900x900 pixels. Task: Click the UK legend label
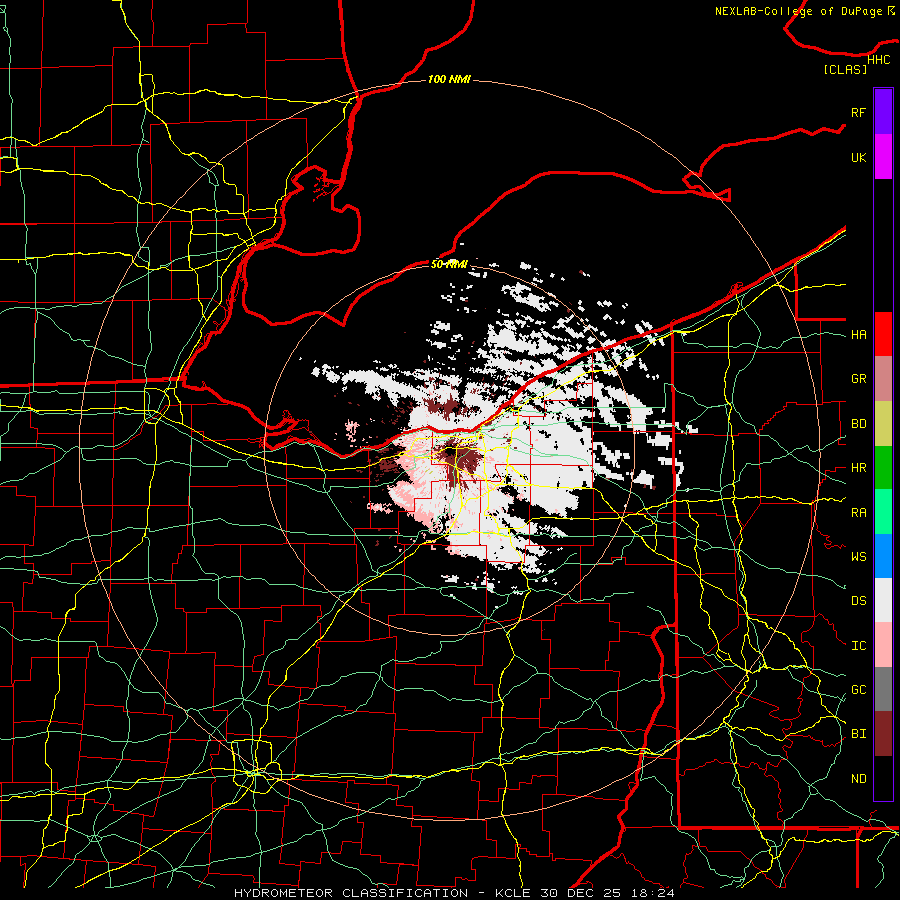point(858,157)
